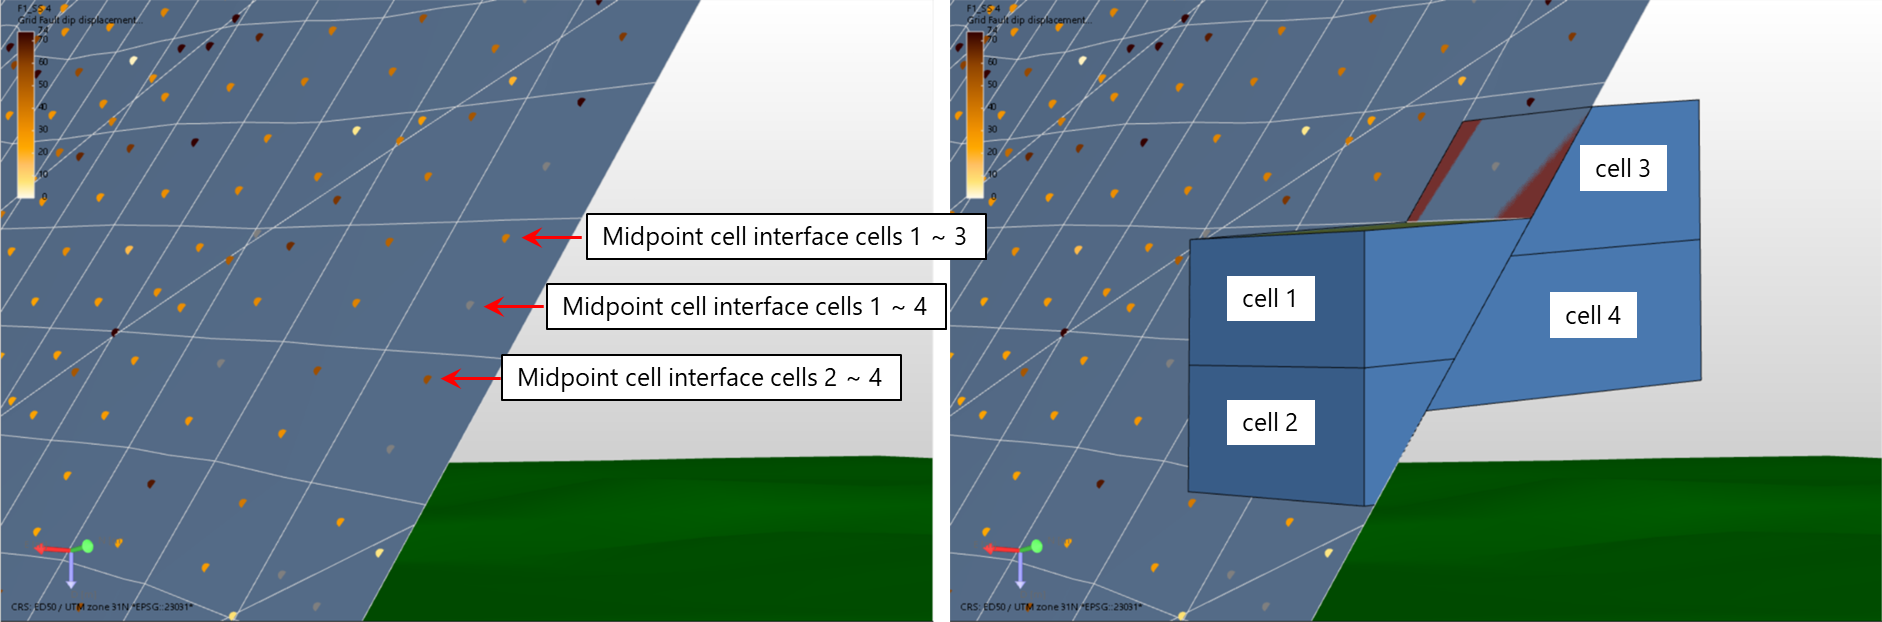The width and height of the screenshot is (1882, 622).
Task: Click the 'cell 2' label
Action: click(x=1269, y=423)
